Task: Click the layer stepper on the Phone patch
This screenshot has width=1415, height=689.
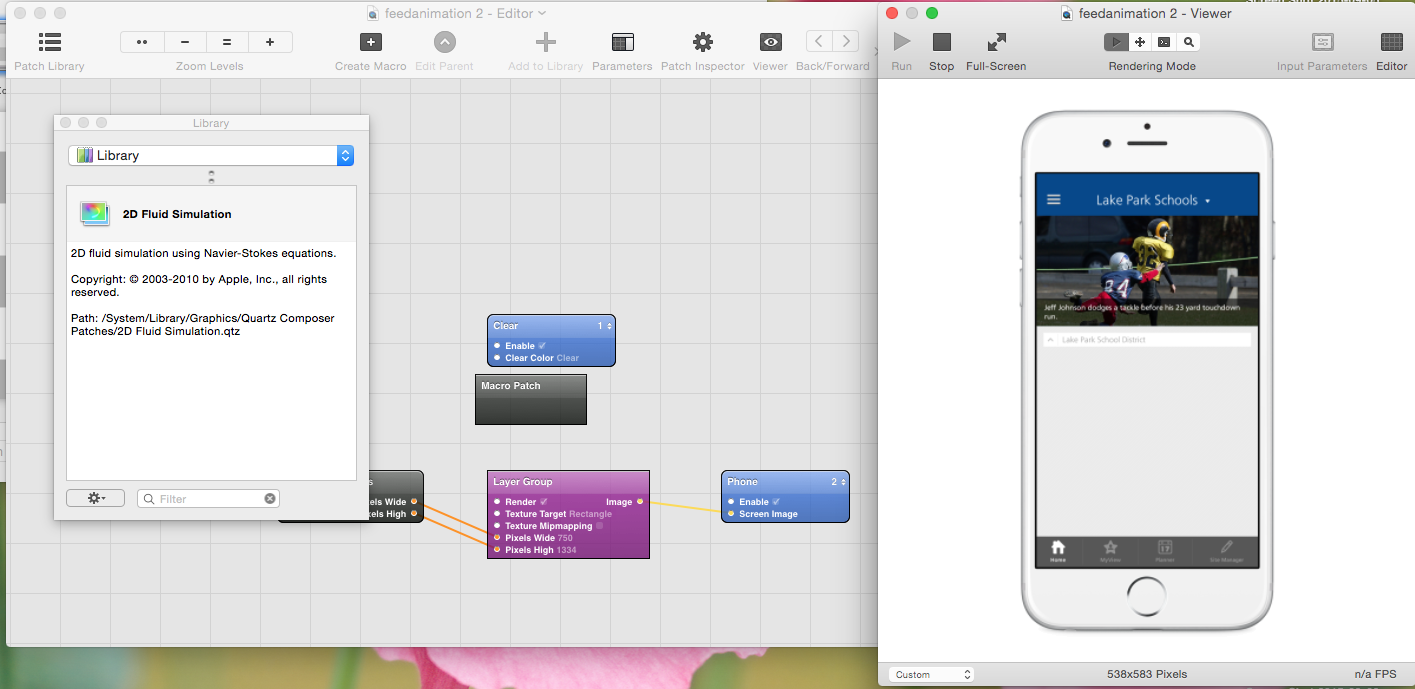Action: [843, 482]
